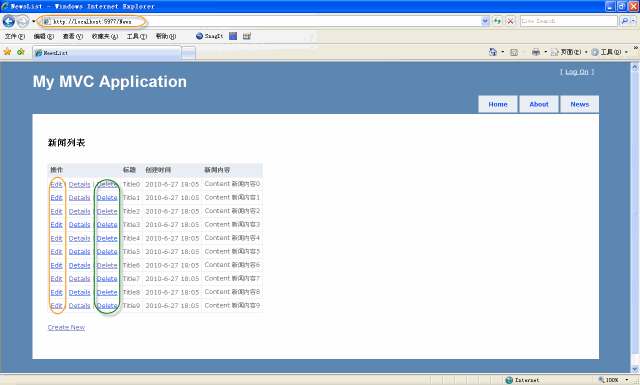Click the address bar URL field
Image resolution: width=640 pixels, height=385 pixels.
[x=261, y=21]
